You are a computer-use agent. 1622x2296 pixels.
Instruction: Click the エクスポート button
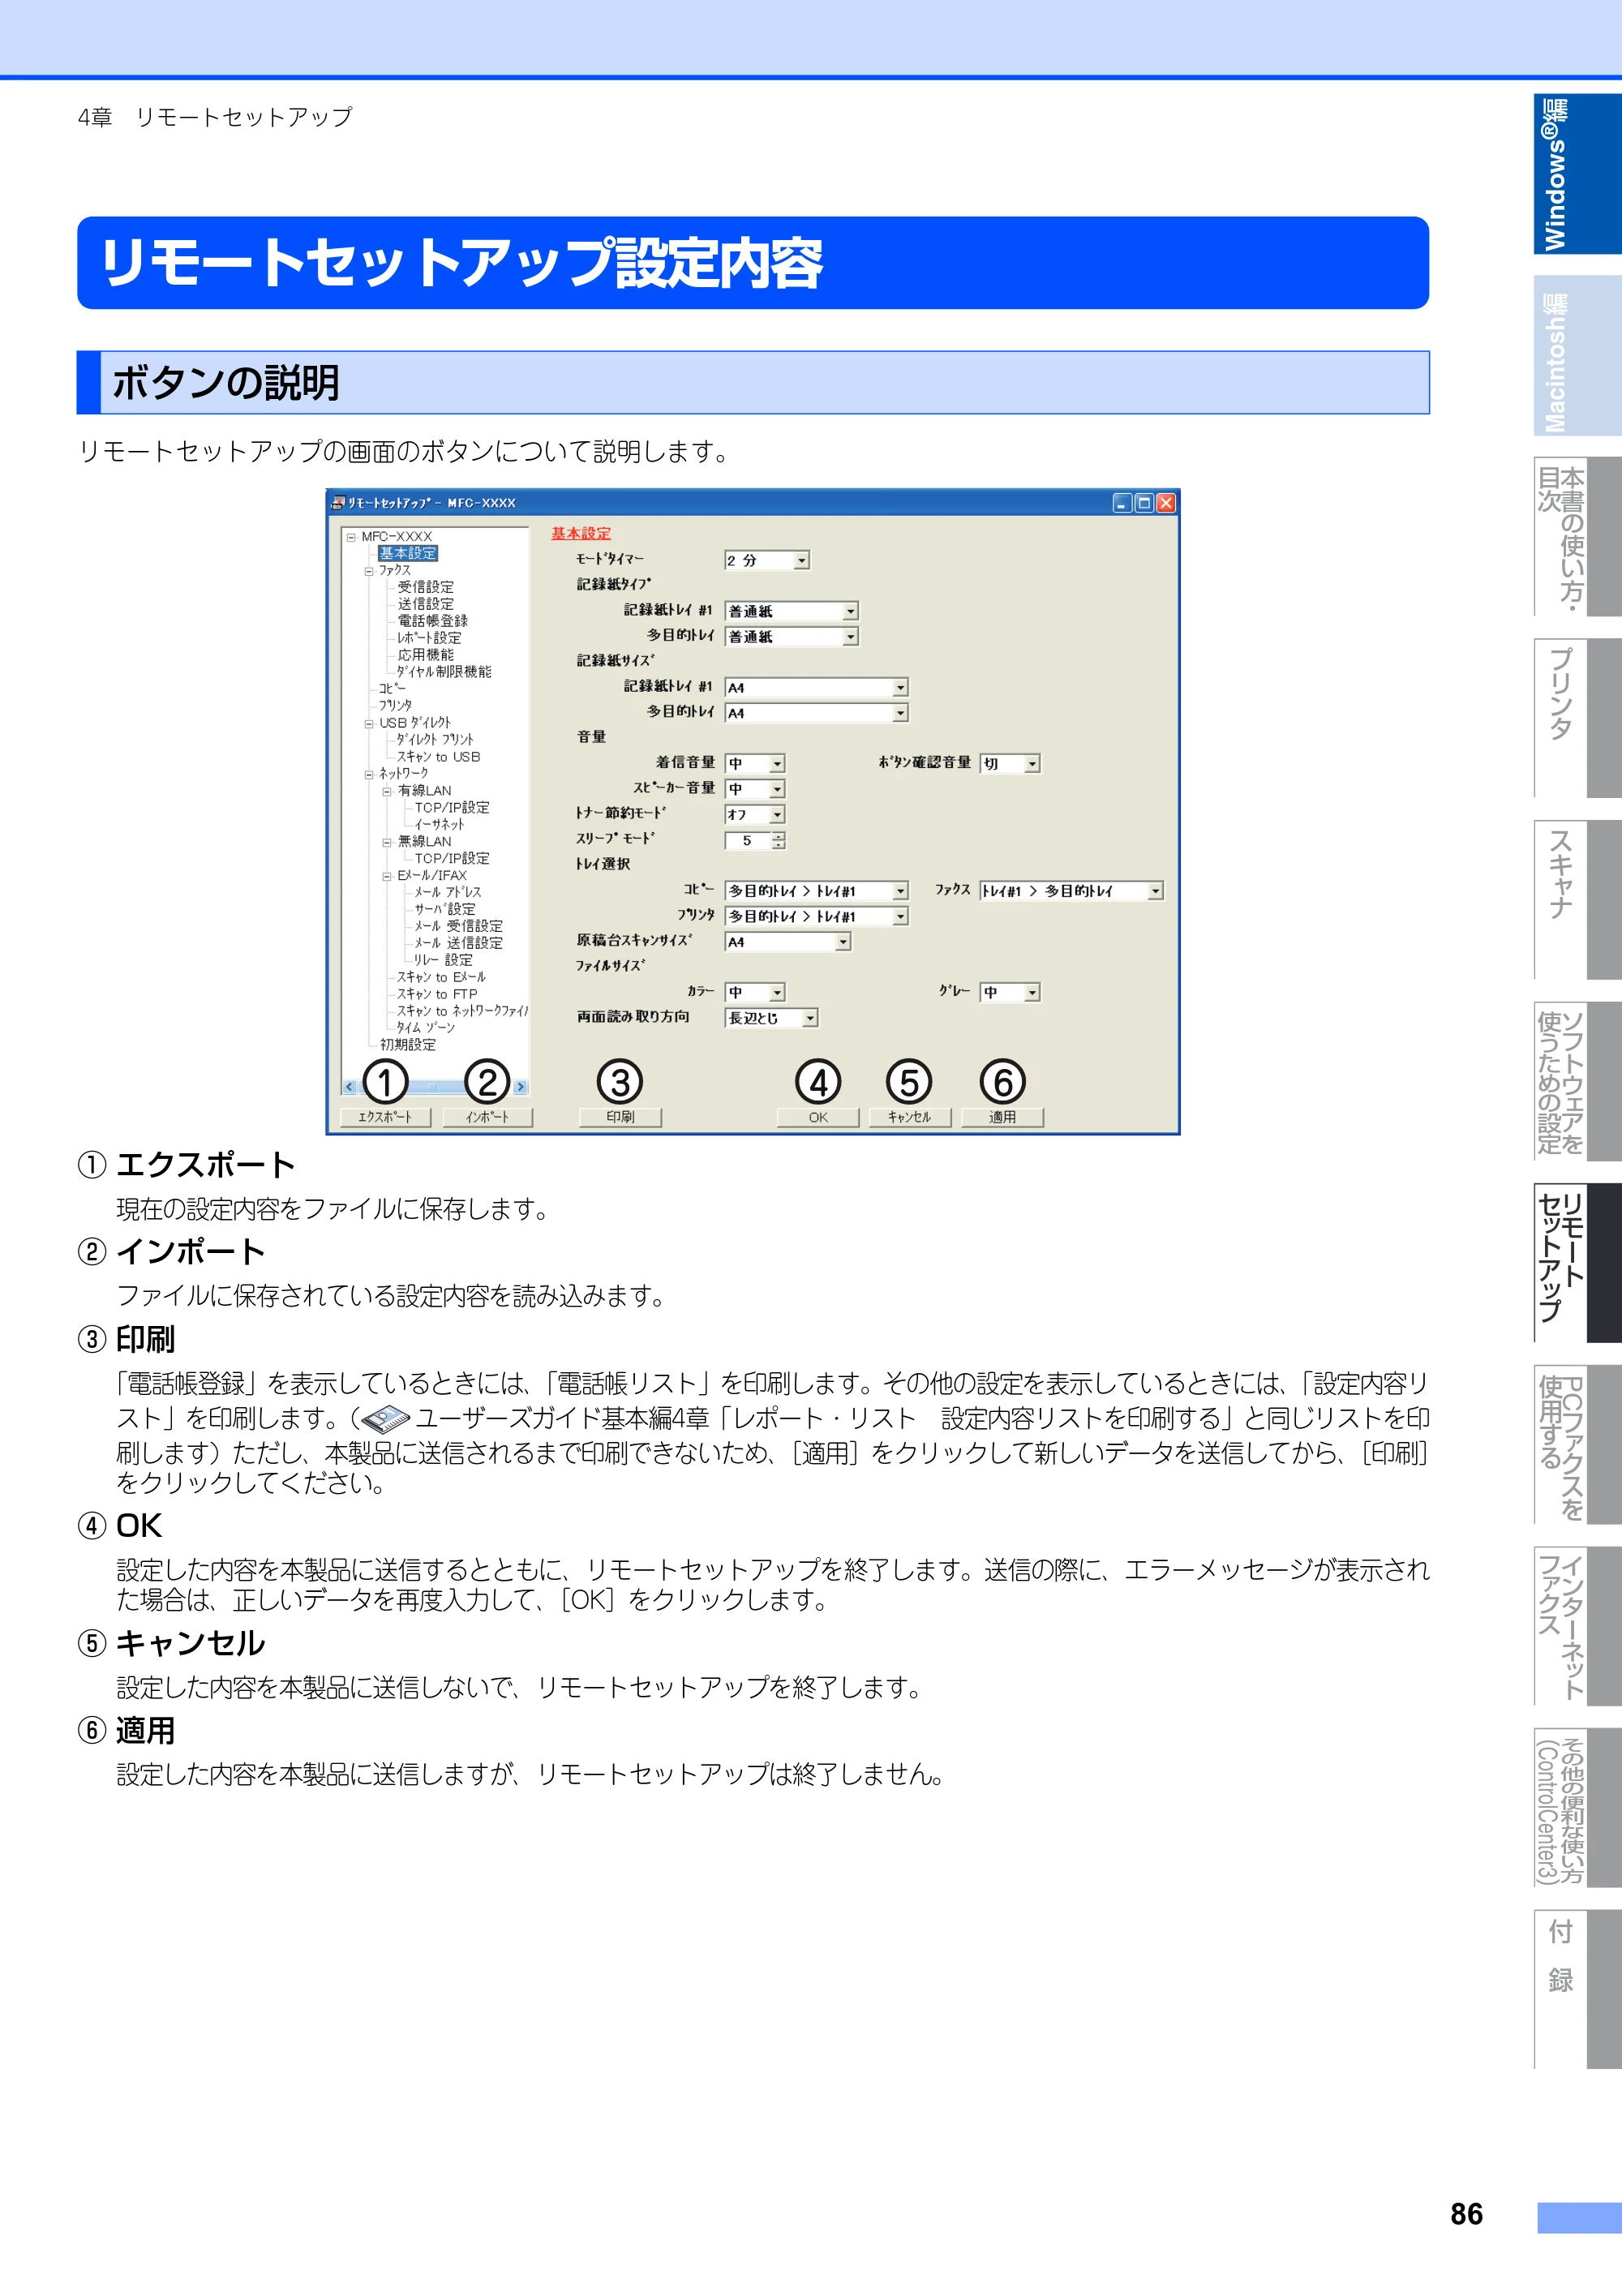[x=385, y=1117]
